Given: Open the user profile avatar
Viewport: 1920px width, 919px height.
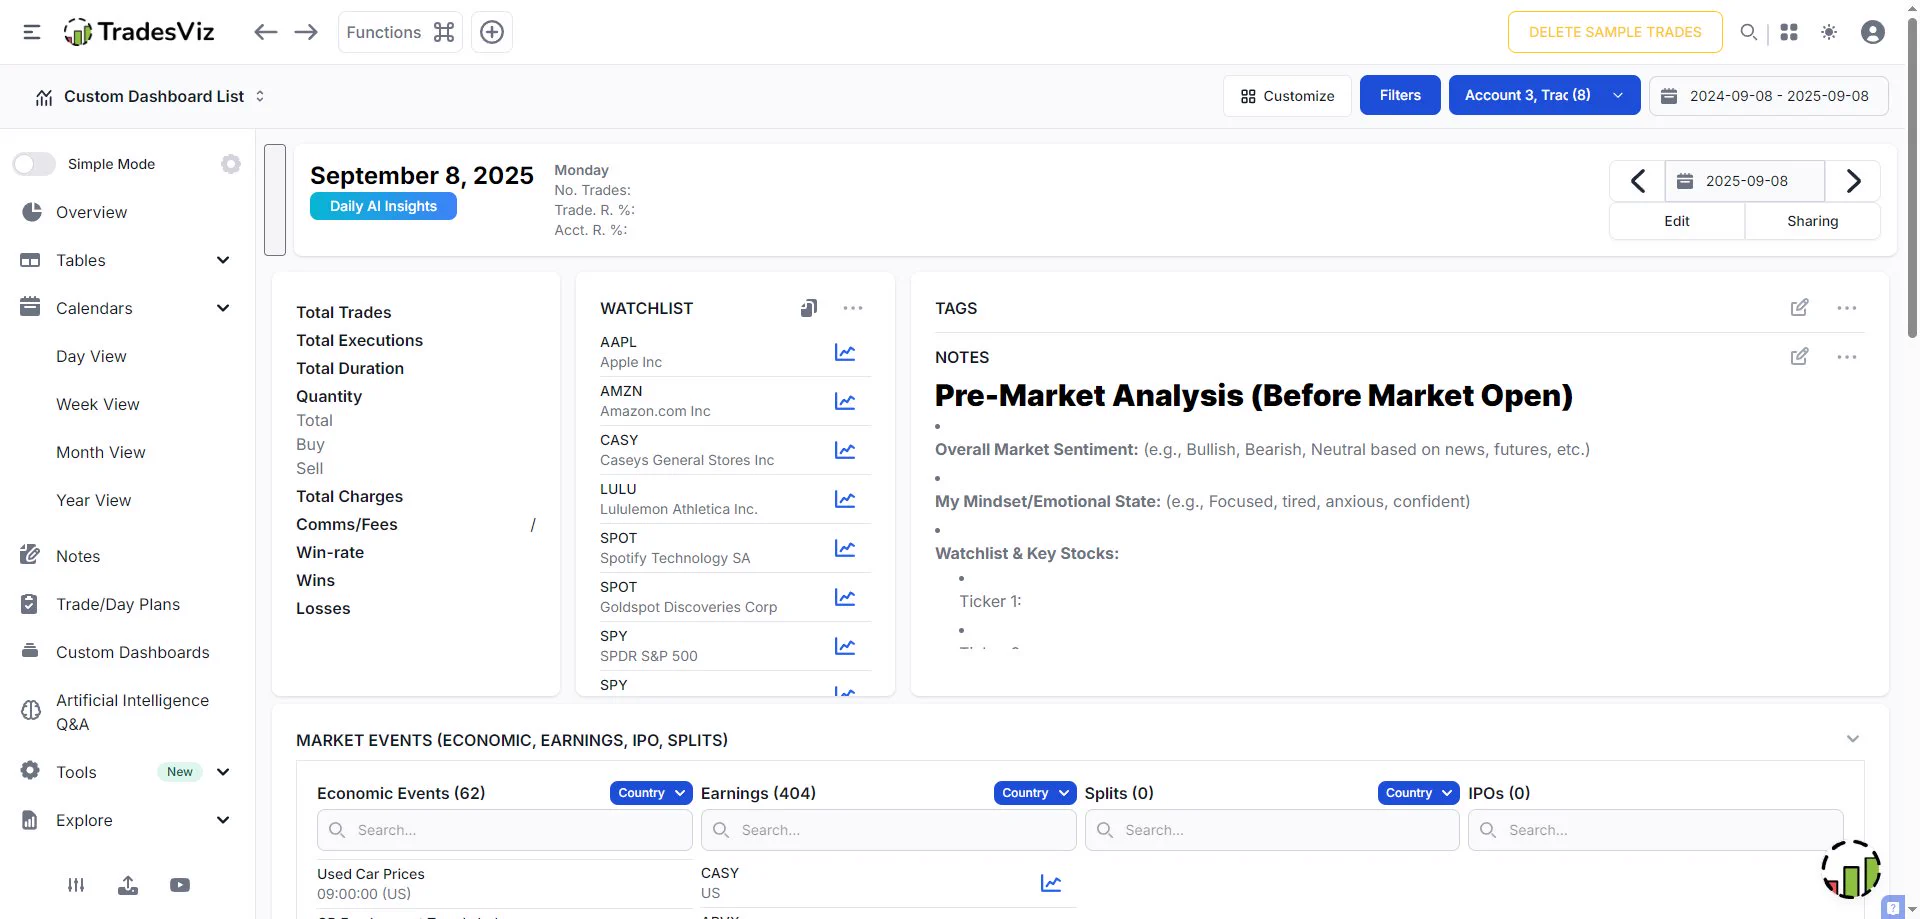Looking at the screenshot, I should 1873,32.
